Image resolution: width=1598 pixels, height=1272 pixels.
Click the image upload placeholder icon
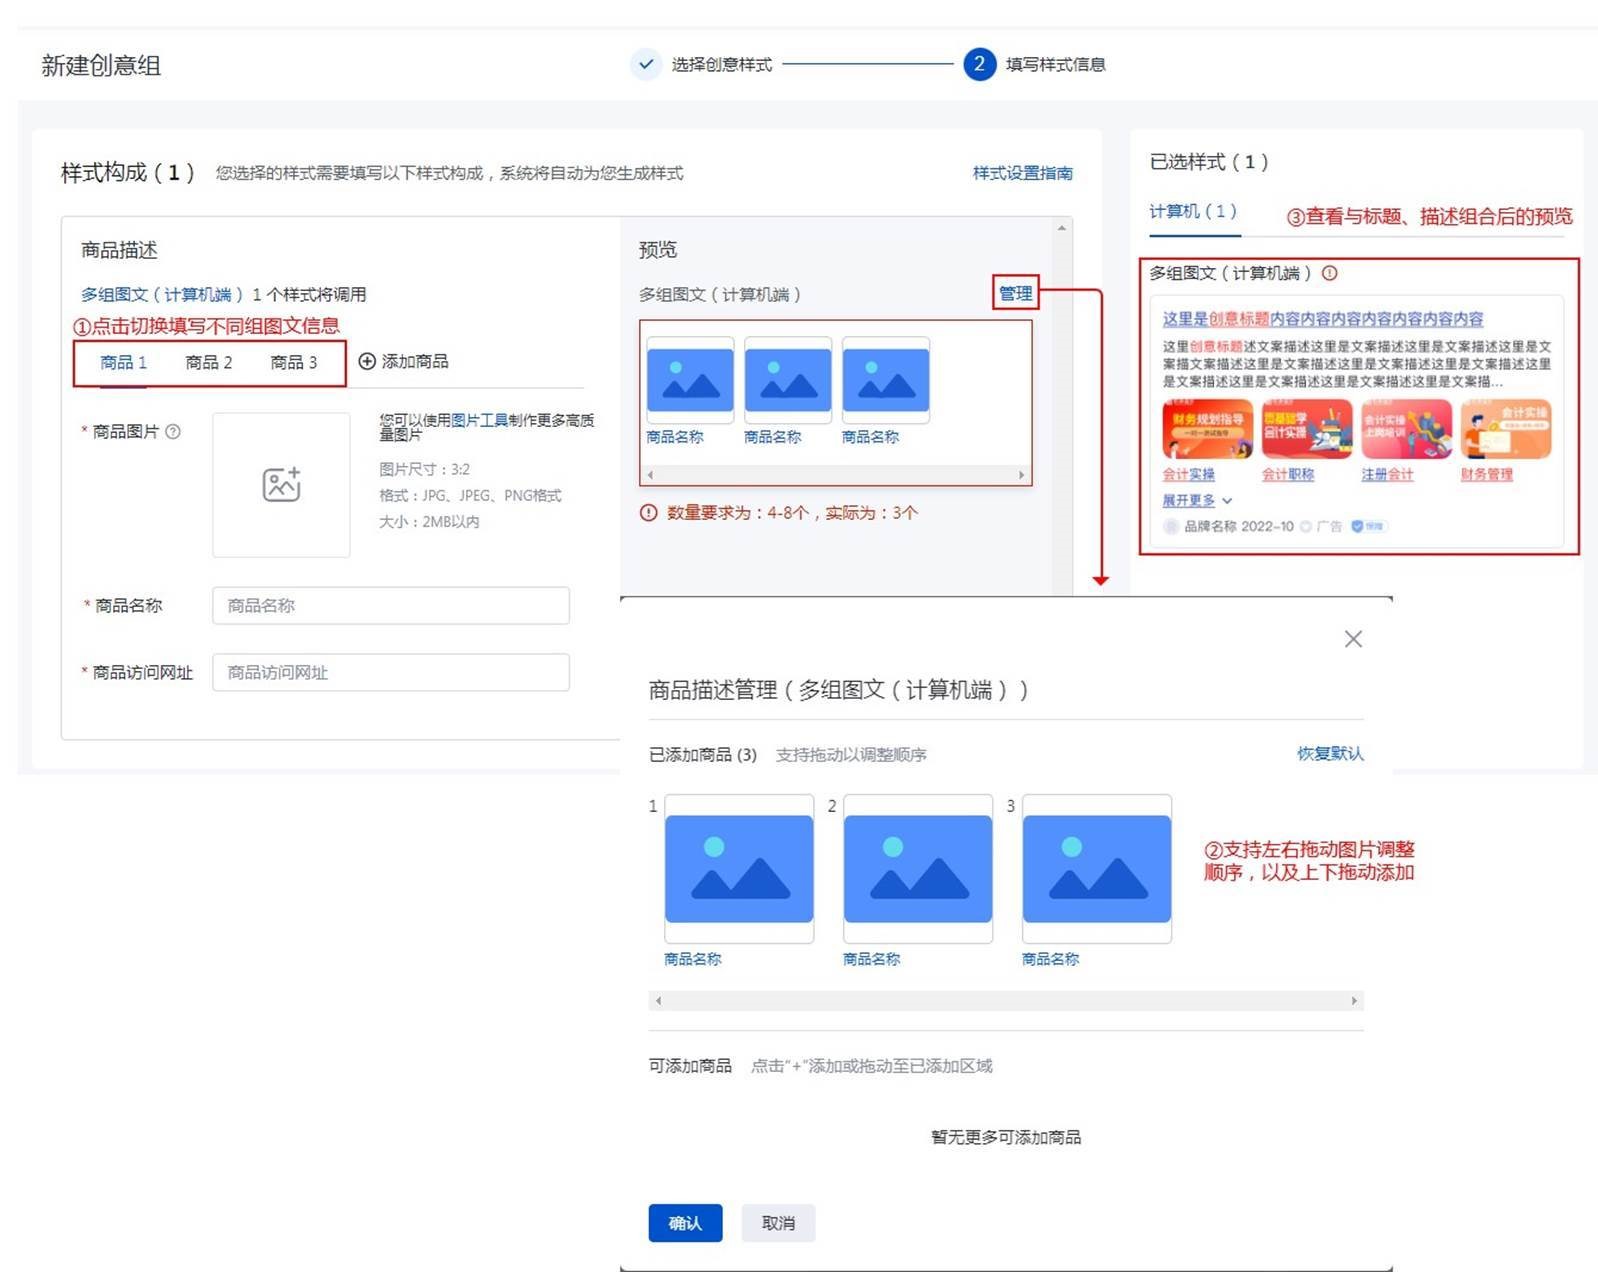pyautogui.click(x=281, y=484)
